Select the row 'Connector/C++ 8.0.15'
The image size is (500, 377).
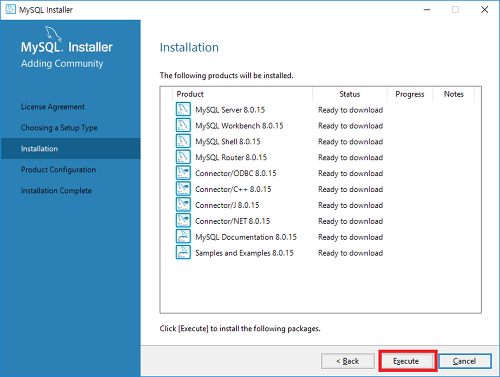tap(320, 189)
